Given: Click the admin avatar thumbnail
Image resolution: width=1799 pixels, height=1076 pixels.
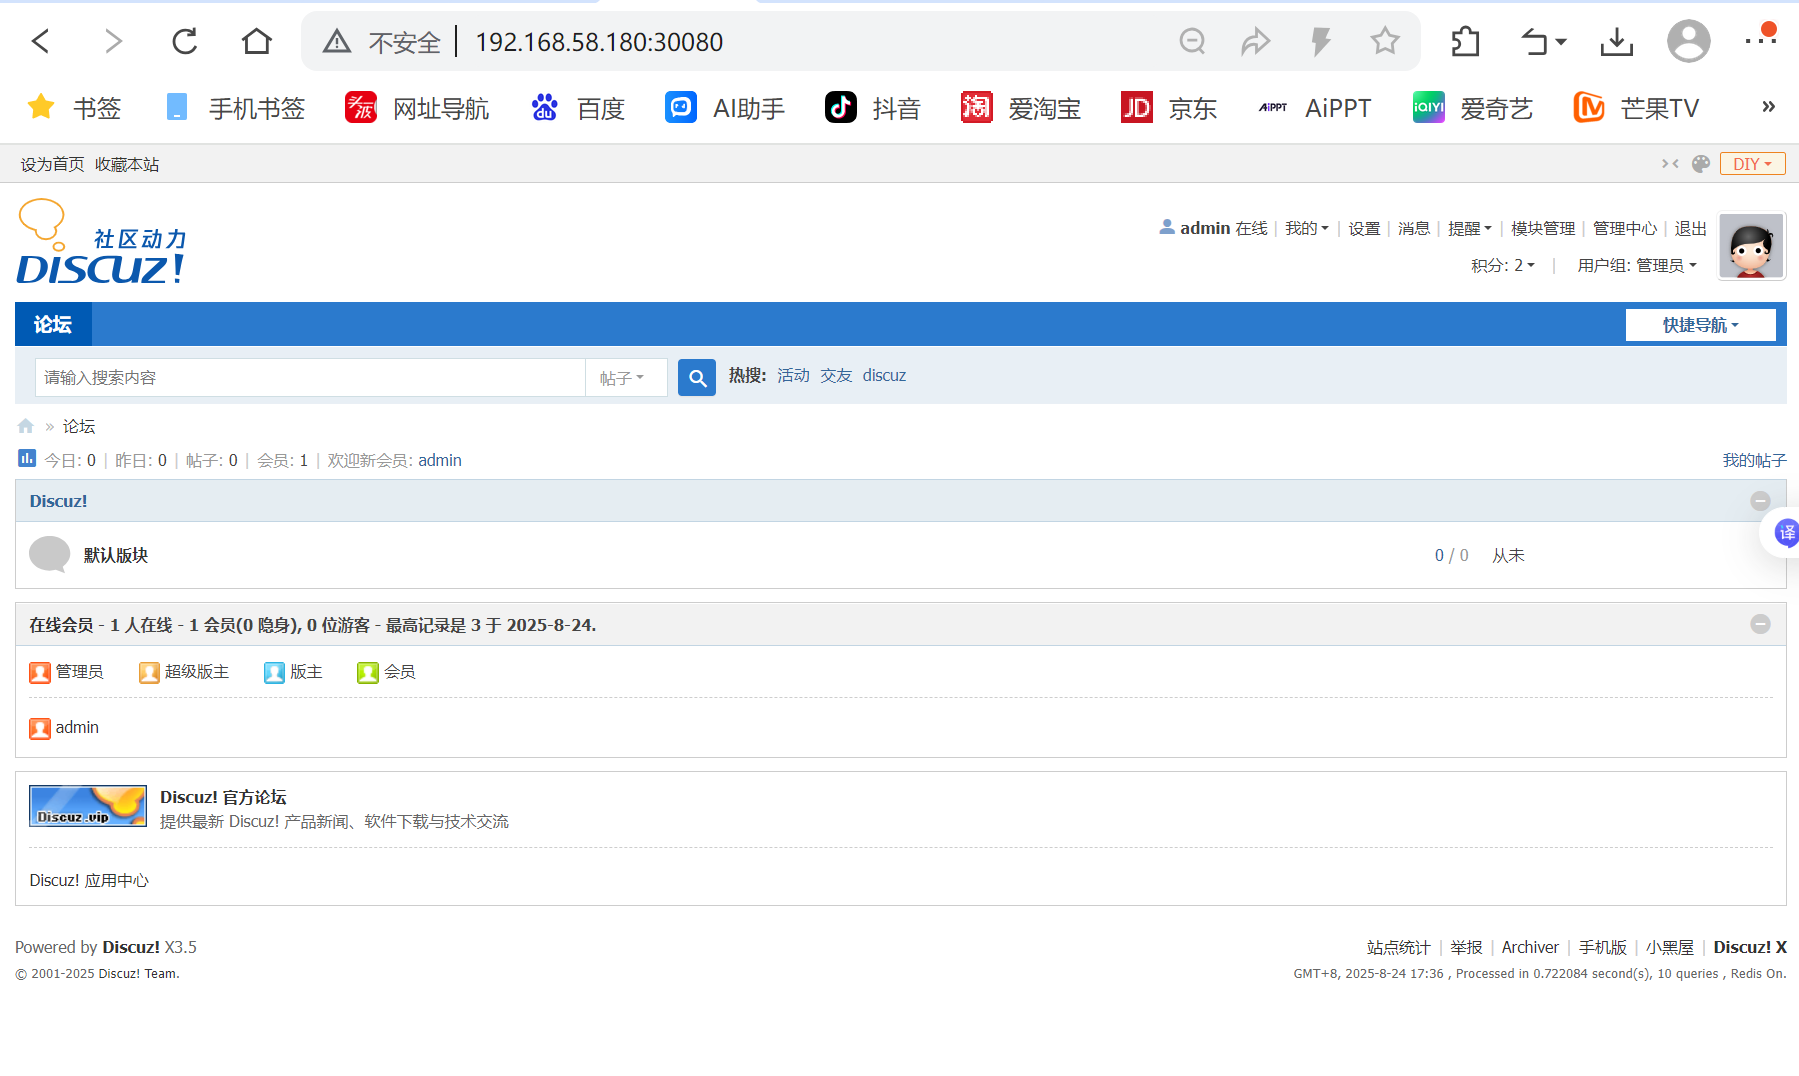Looking at the screenshot, I should point(1751,246).
